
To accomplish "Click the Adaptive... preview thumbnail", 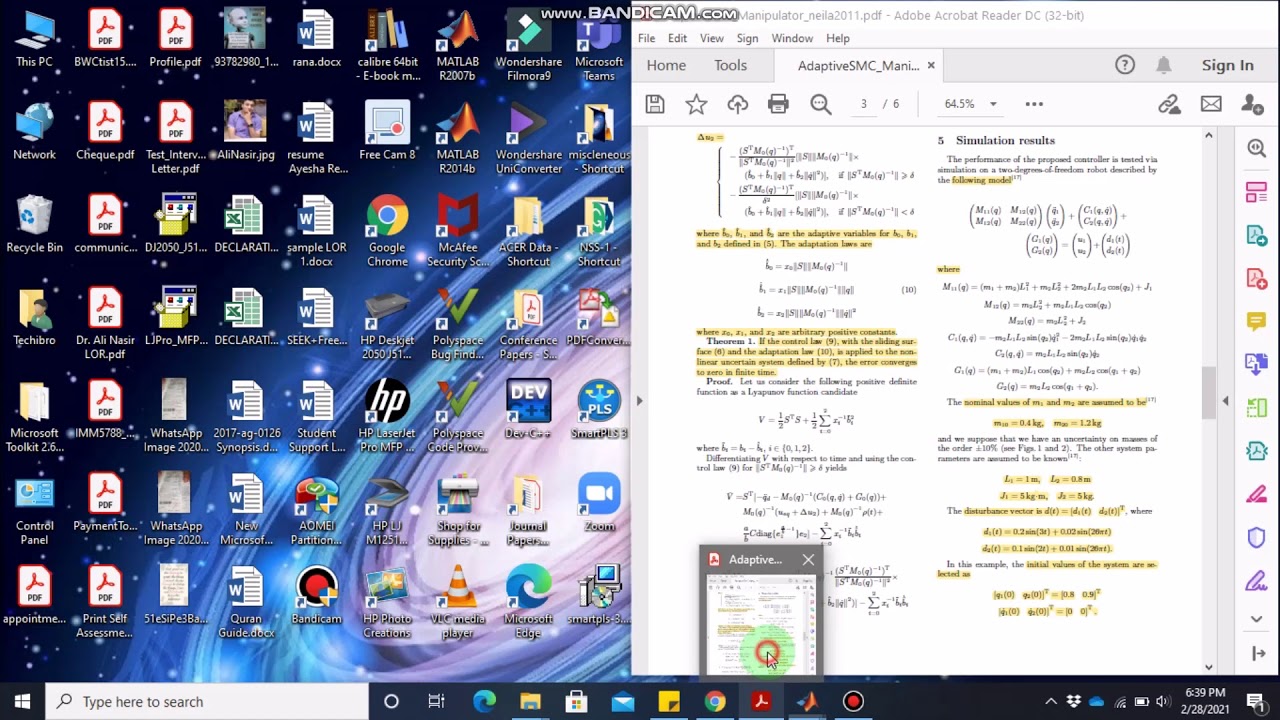I will click(x=761, y=624).
